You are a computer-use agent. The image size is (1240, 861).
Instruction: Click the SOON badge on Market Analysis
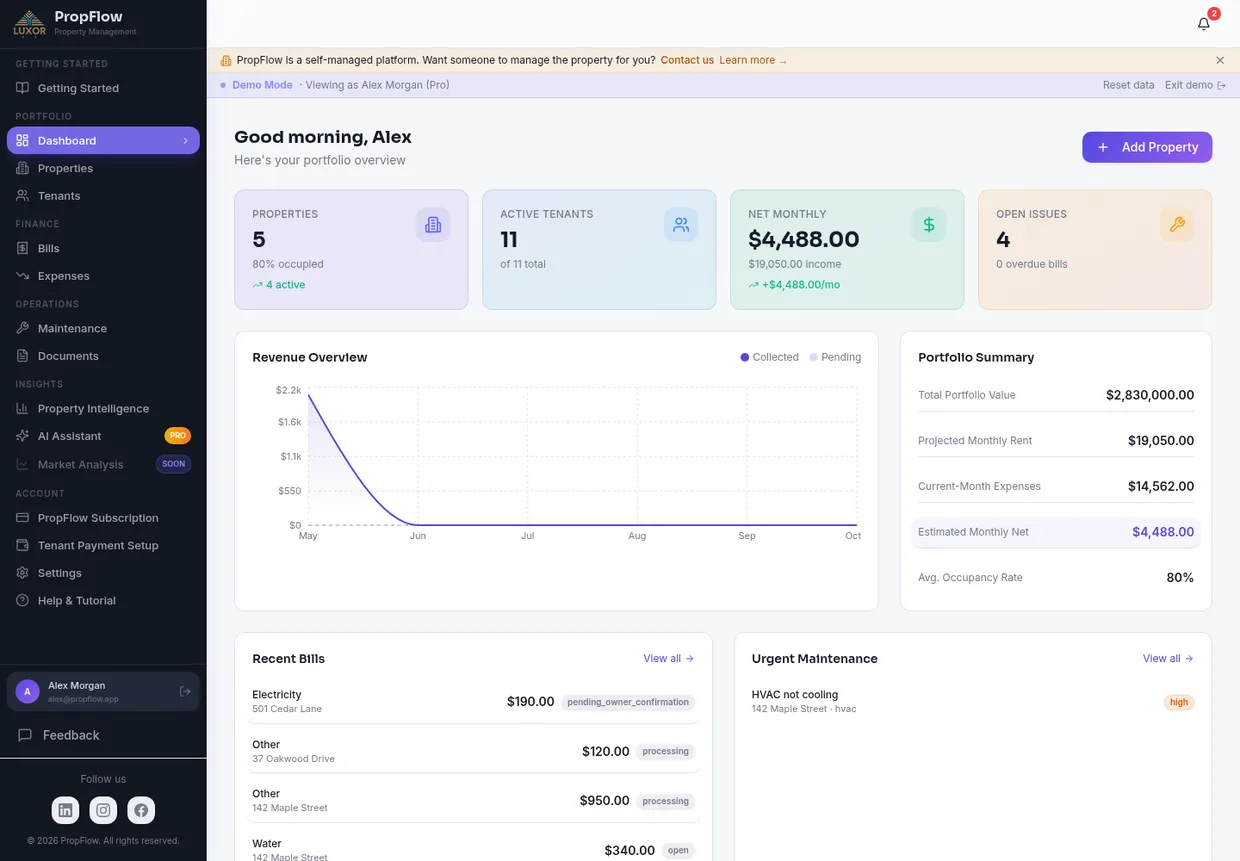(x=173, y=464)
